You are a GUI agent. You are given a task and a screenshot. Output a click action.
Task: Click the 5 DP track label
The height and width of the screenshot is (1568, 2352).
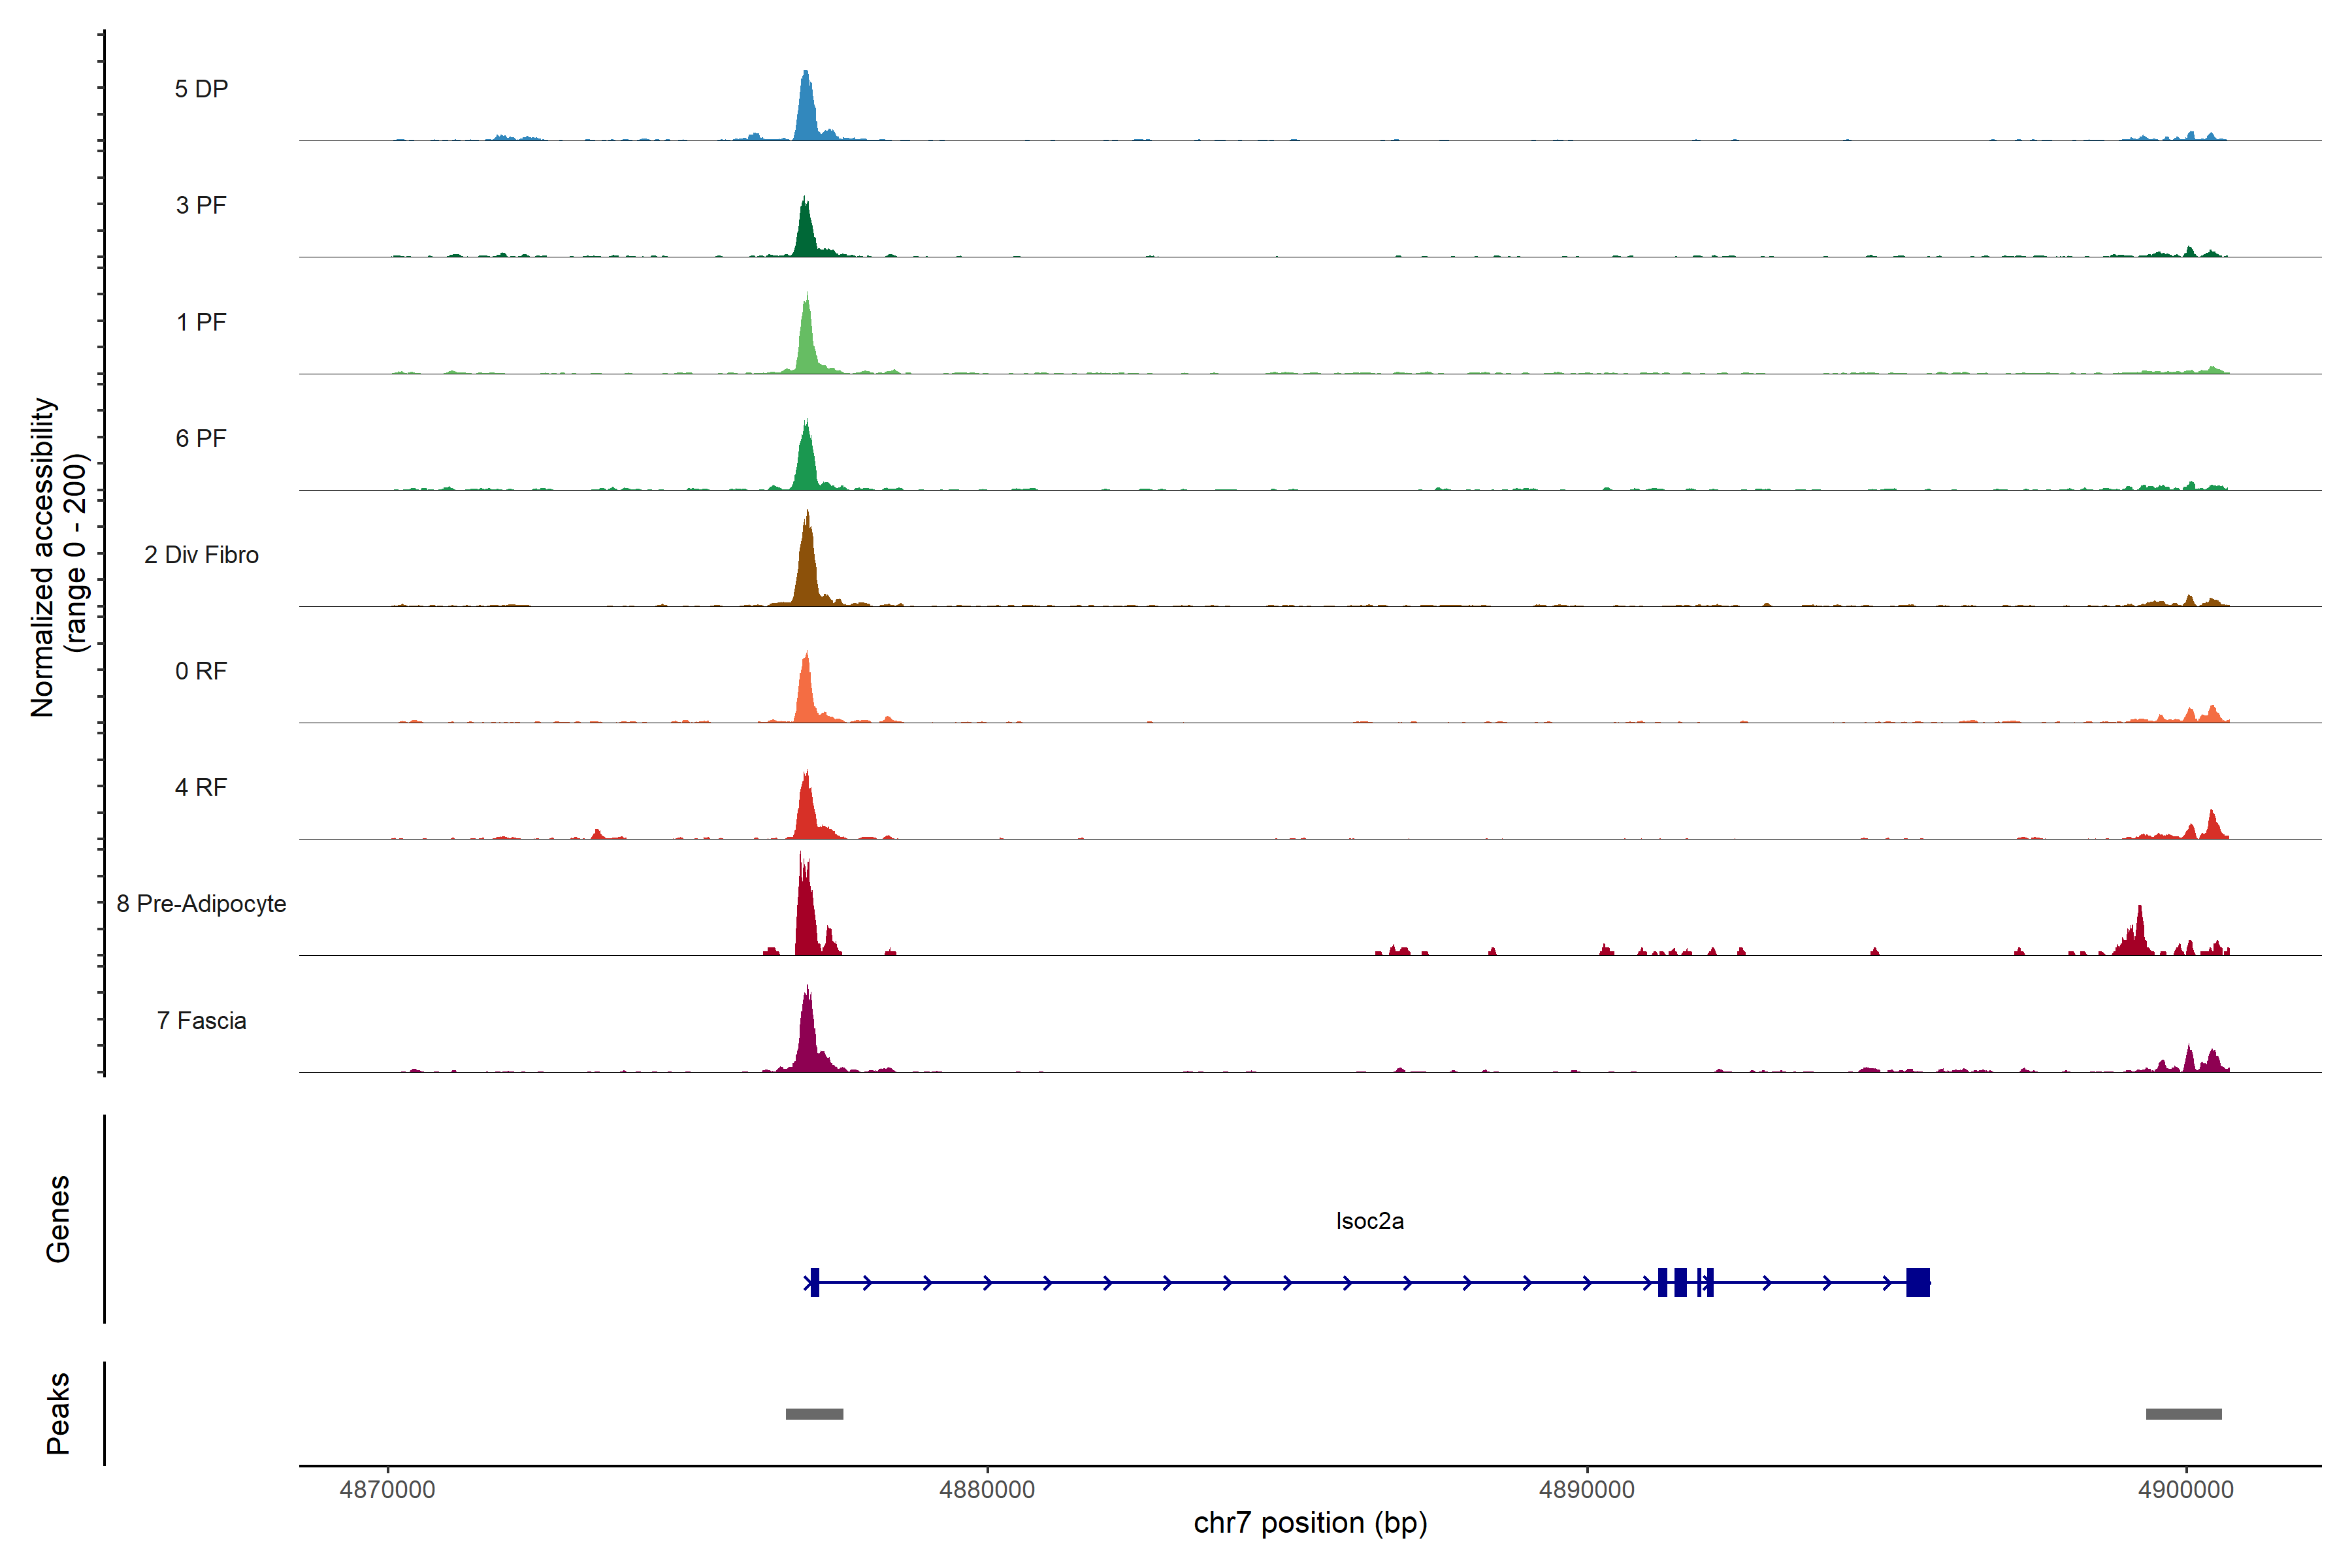click(x=201, y=89)
